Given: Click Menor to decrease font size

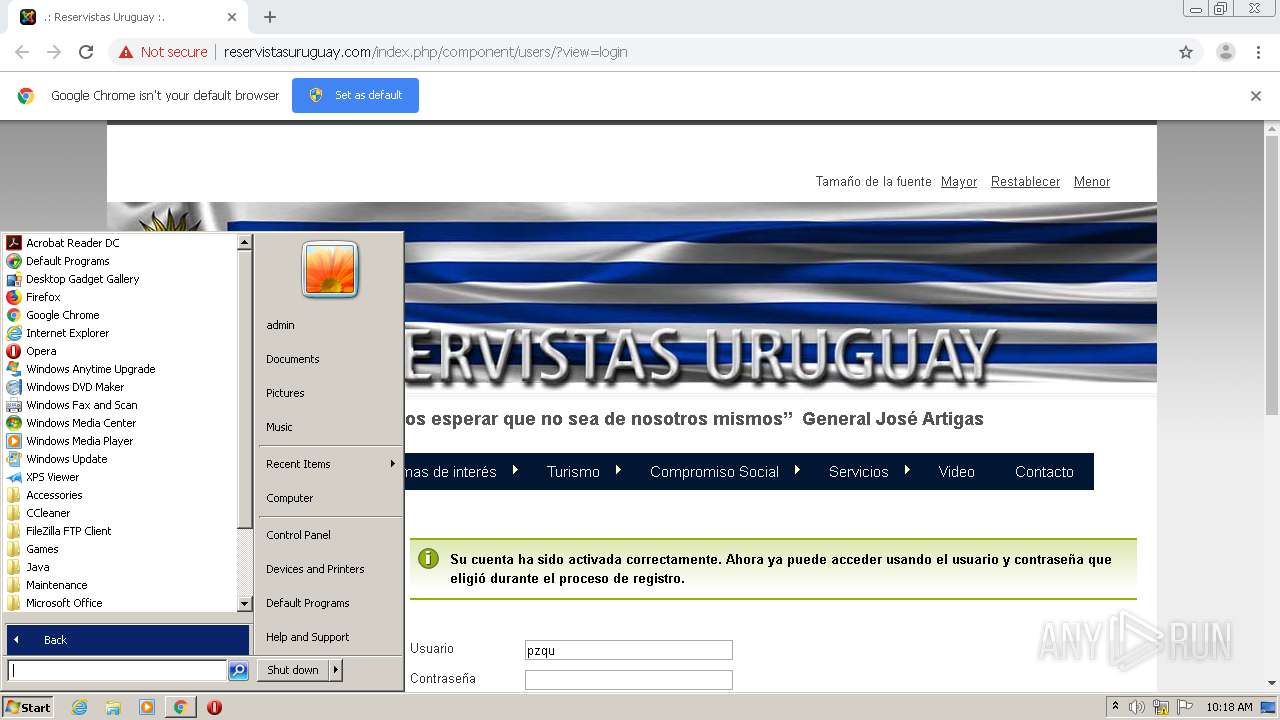Looking at the screenshot, I should 1092,182.
